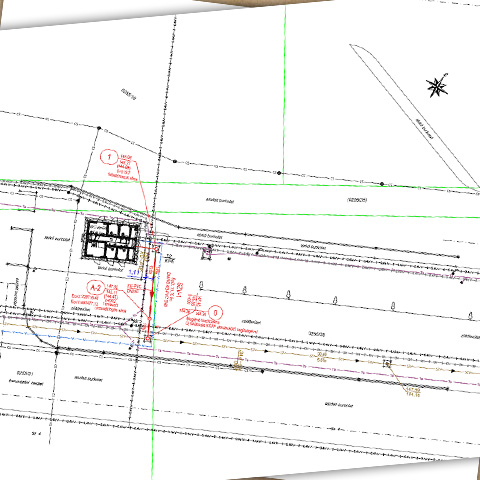Click the red square node at pipe's lower end
This screenshot has height=480, width=480.
click(x=148, y=338)
